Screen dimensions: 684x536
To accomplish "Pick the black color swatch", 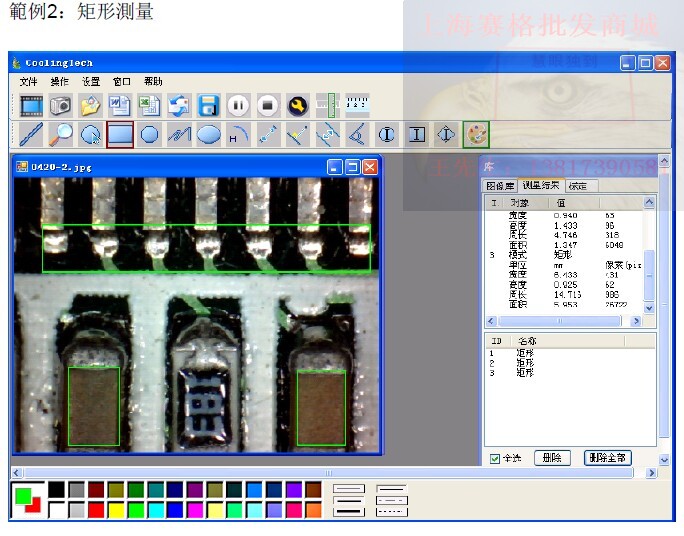I will (56, 490).
